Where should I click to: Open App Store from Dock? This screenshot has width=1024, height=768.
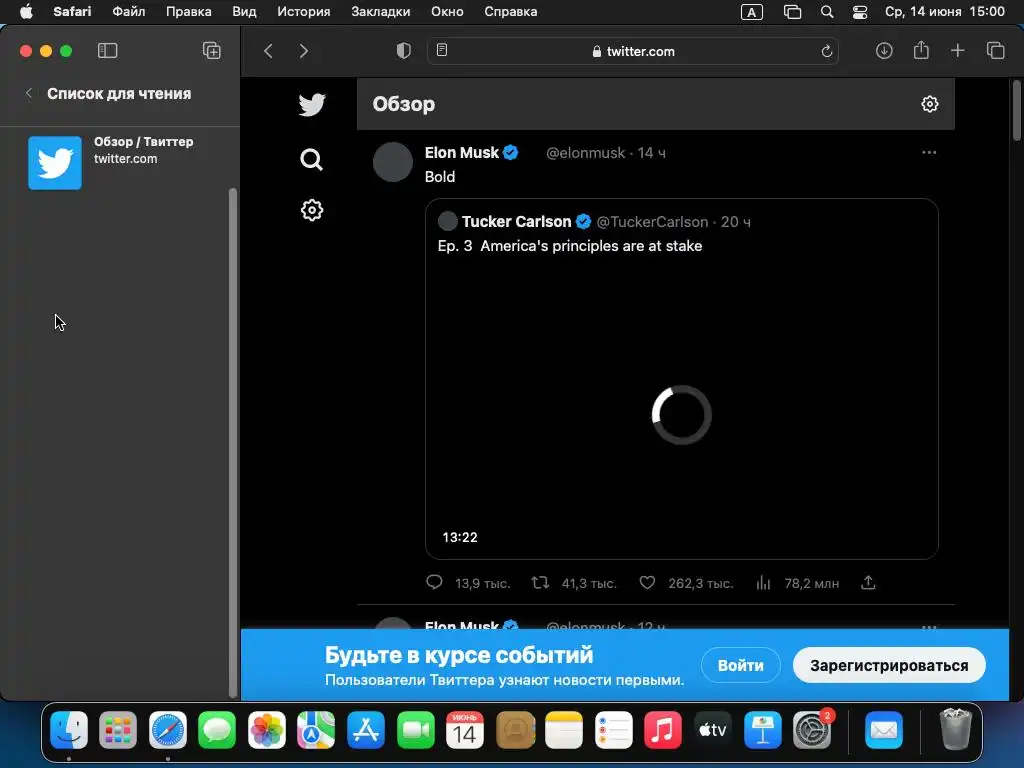click(366, 729)
